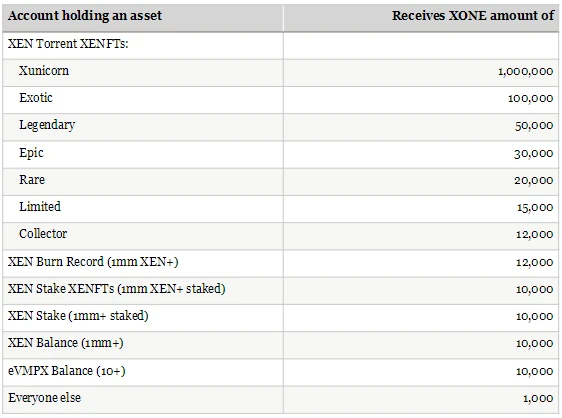Viewport: 562px width, 418px height.
Task: Click the 100,000 amount for Exotic
Action: [530, 99]
